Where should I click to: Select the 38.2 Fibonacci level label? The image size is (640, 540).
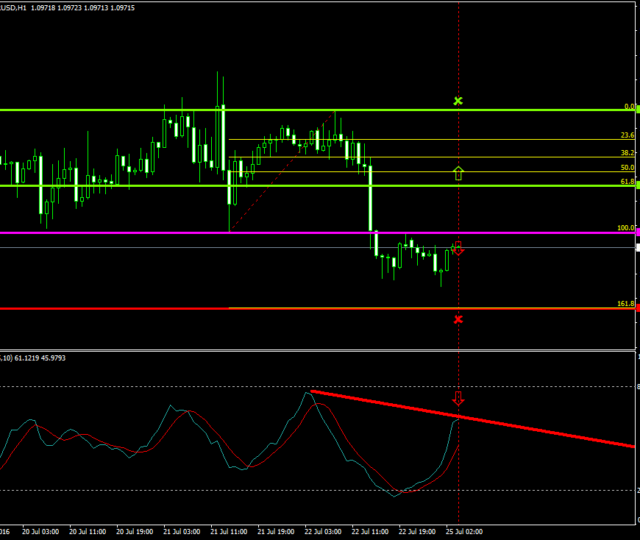click(x=627, y=152)
